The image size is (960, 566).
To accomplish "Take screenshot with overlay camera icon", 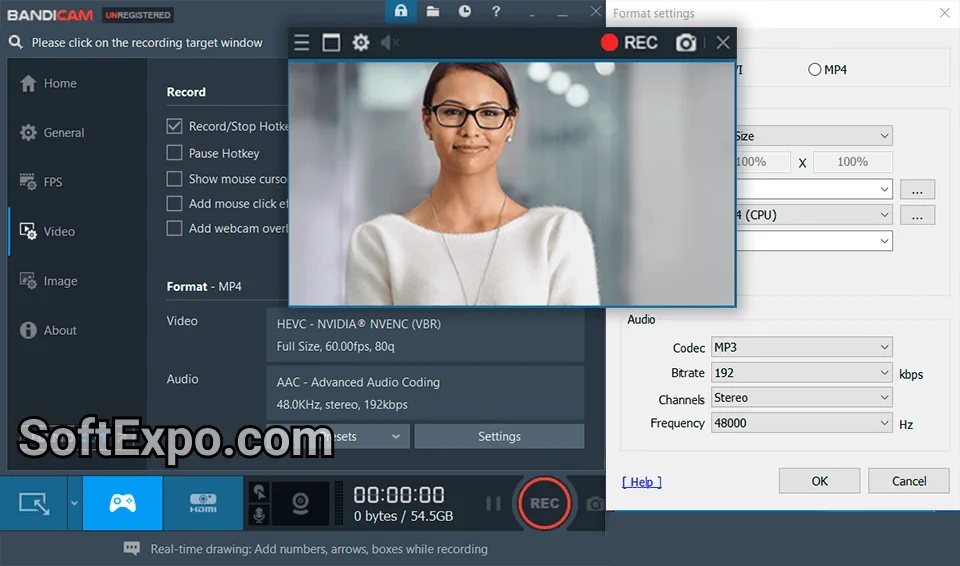I will (686, 43).
